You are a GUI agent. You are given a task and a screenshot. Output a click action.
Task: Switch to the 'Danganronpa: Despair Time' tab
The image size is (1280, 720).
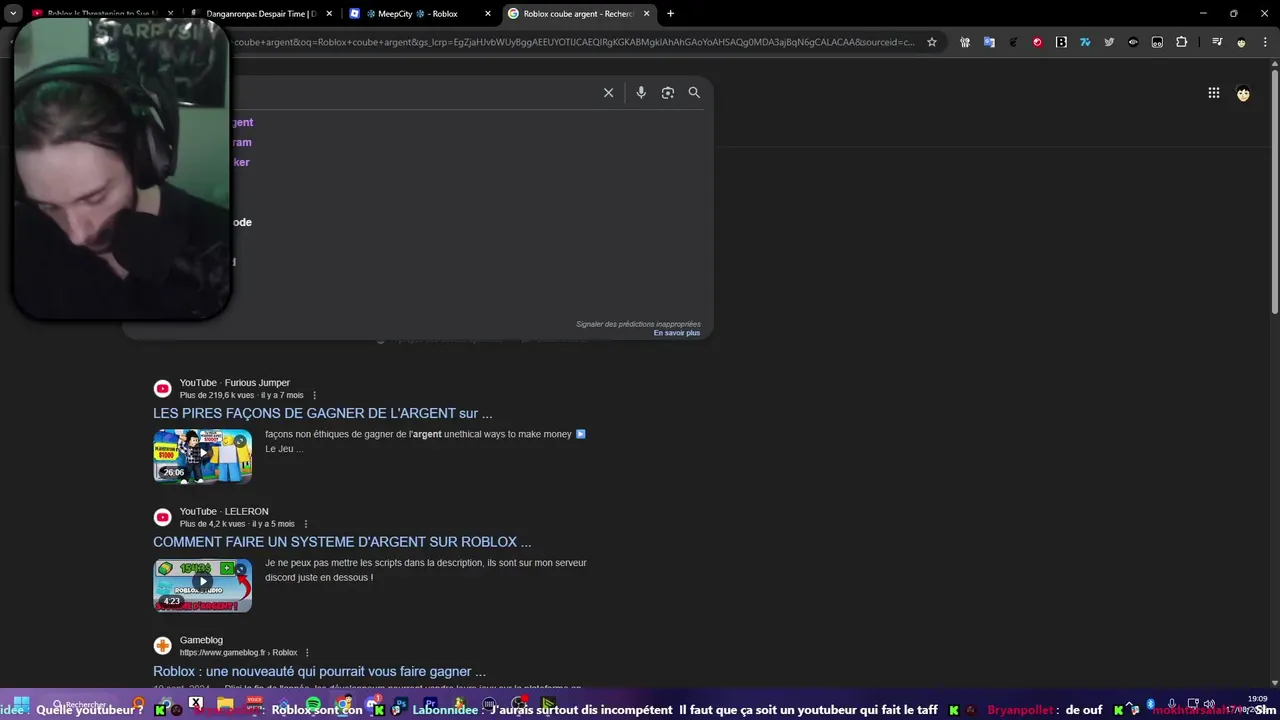pyautogui.click(x=261, y=14)
